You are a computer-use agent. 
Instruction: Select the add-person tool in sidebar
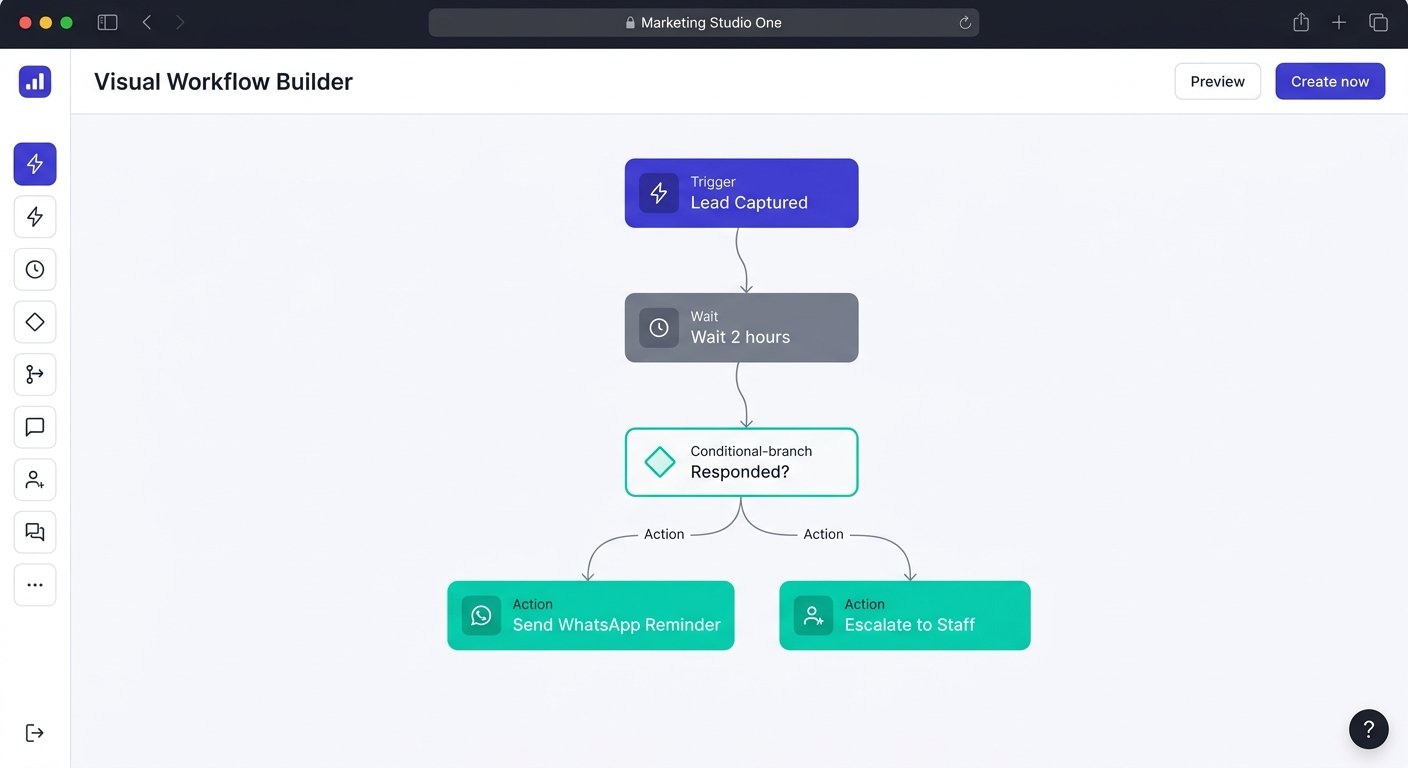click(x=35, y=480)
